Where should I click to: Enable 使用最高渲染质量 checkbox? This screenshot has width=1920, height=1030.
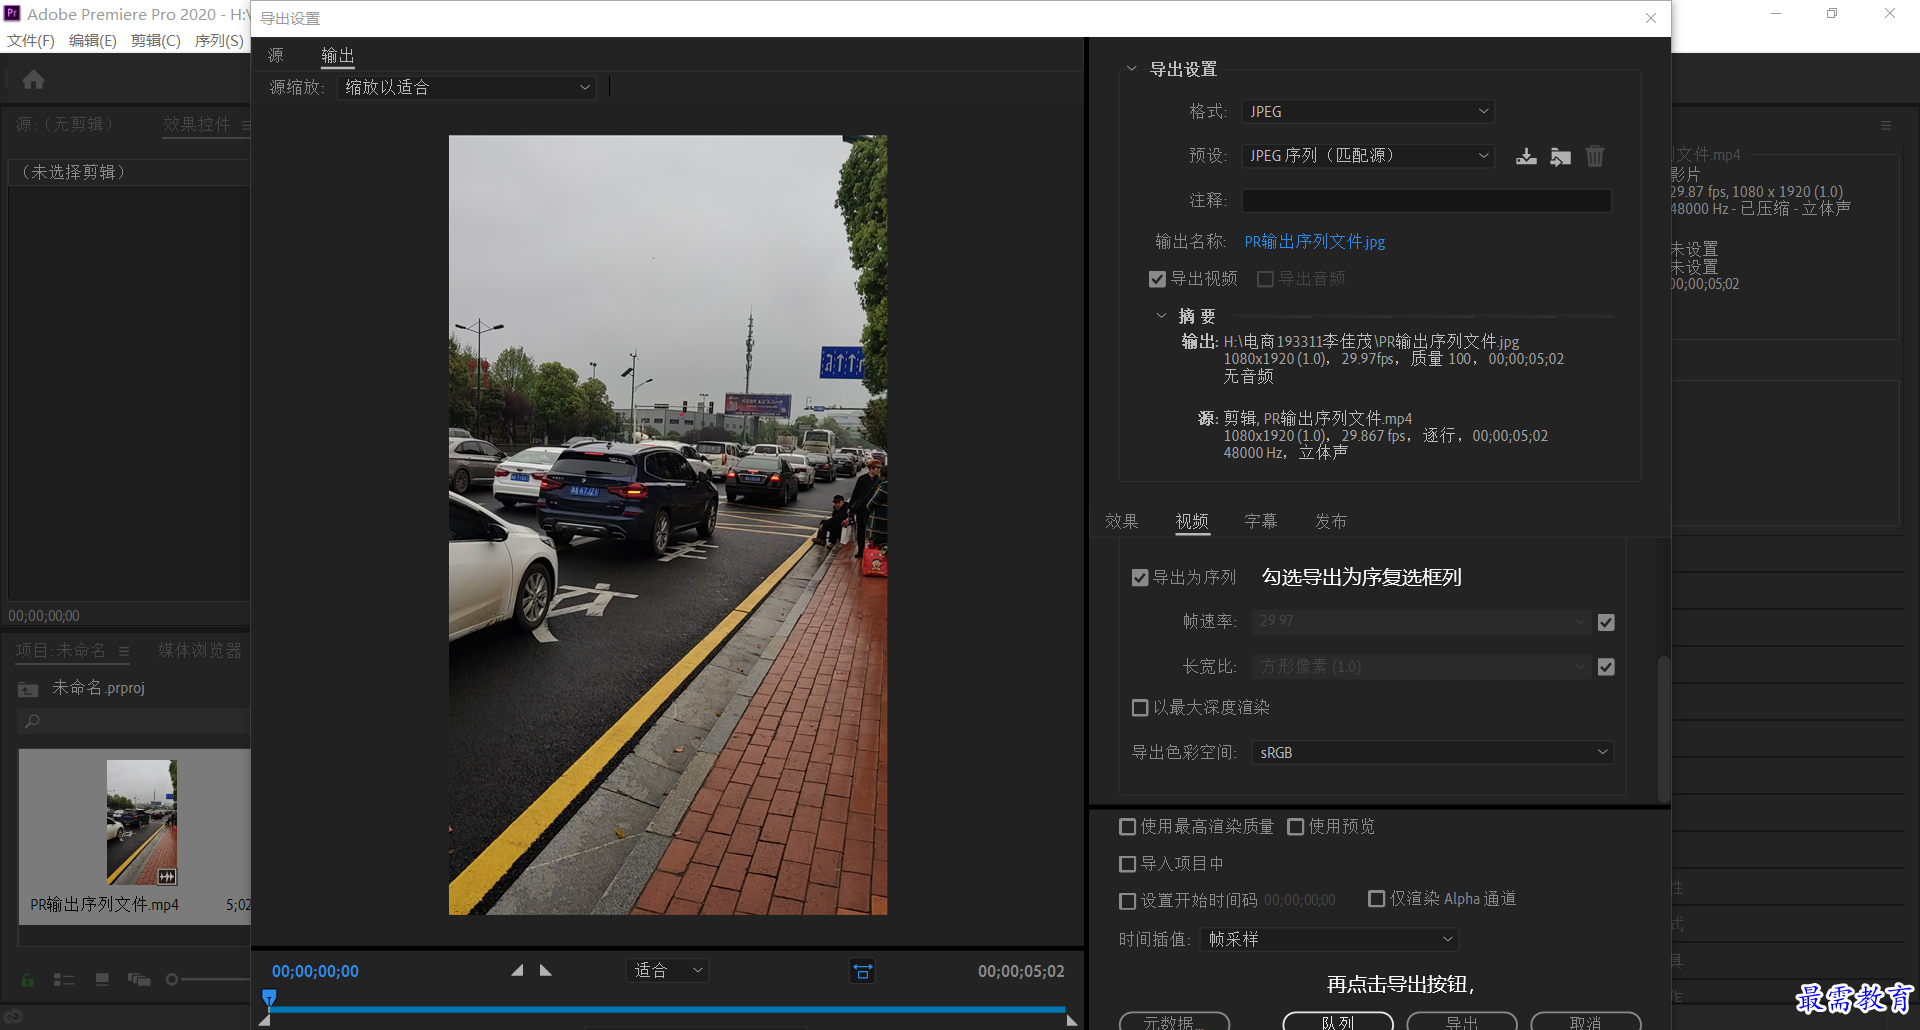point(1127,827)
